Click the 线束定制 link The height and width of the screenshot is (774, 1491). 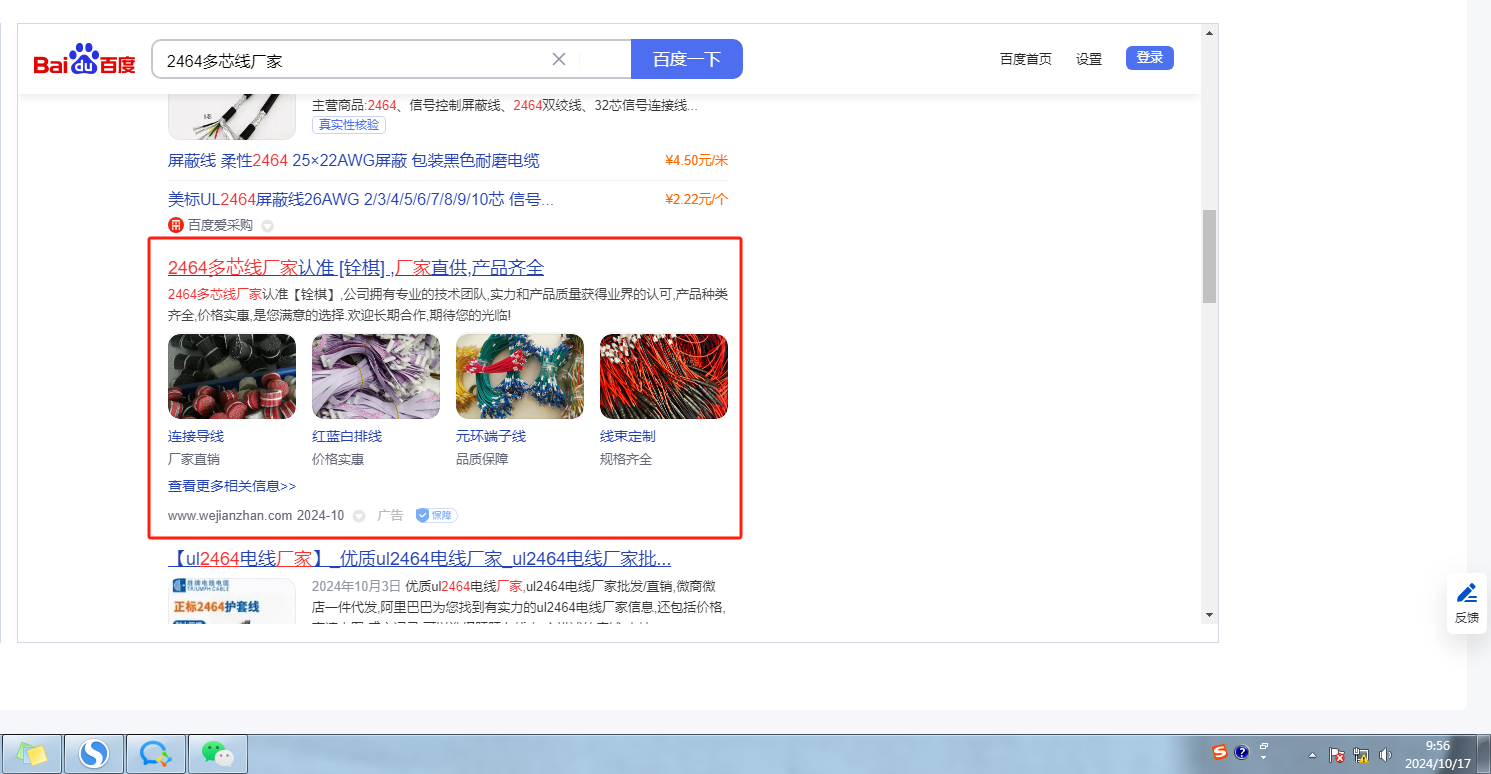pos(628,436)
